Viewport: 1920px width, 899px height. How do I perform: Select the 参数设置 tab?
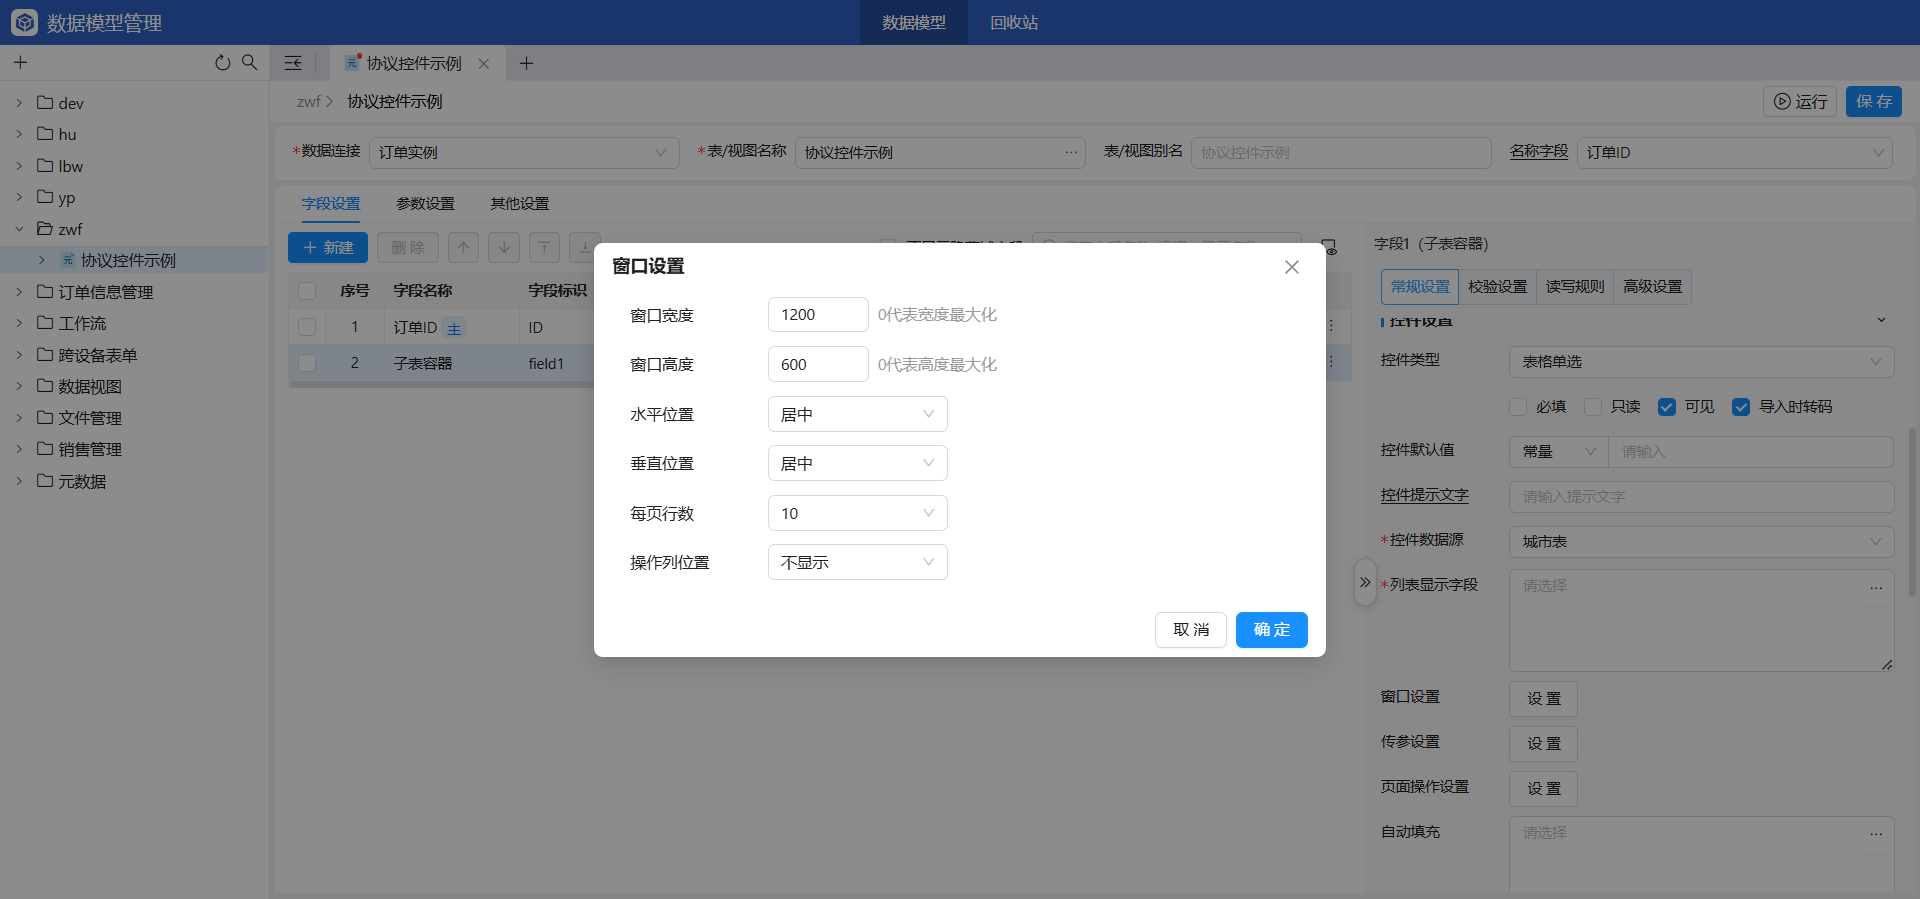tap(425, 203)
